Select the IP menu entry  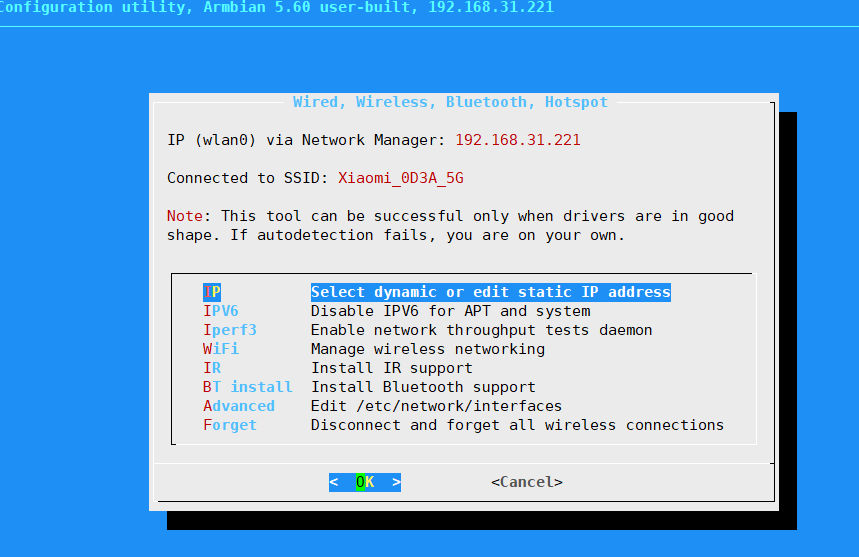coord(212,292)
